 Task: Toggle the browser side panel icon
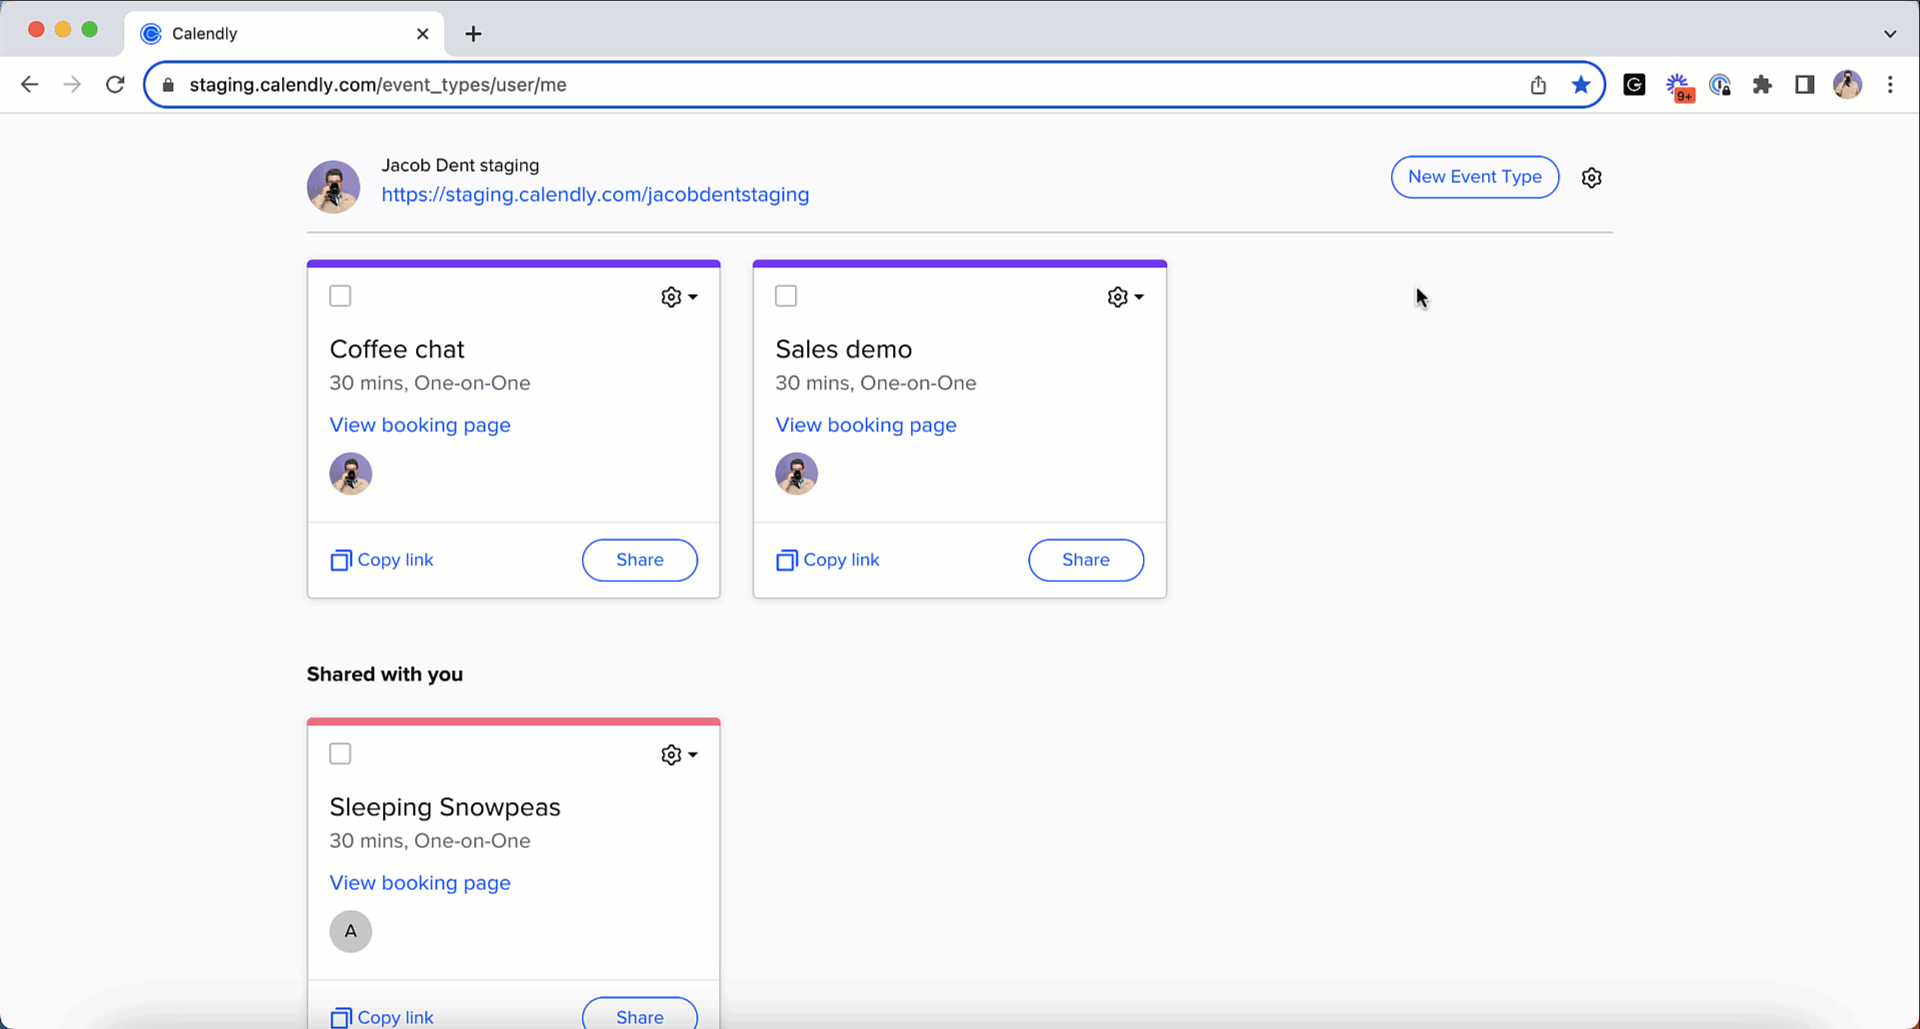pos(1804,85)
